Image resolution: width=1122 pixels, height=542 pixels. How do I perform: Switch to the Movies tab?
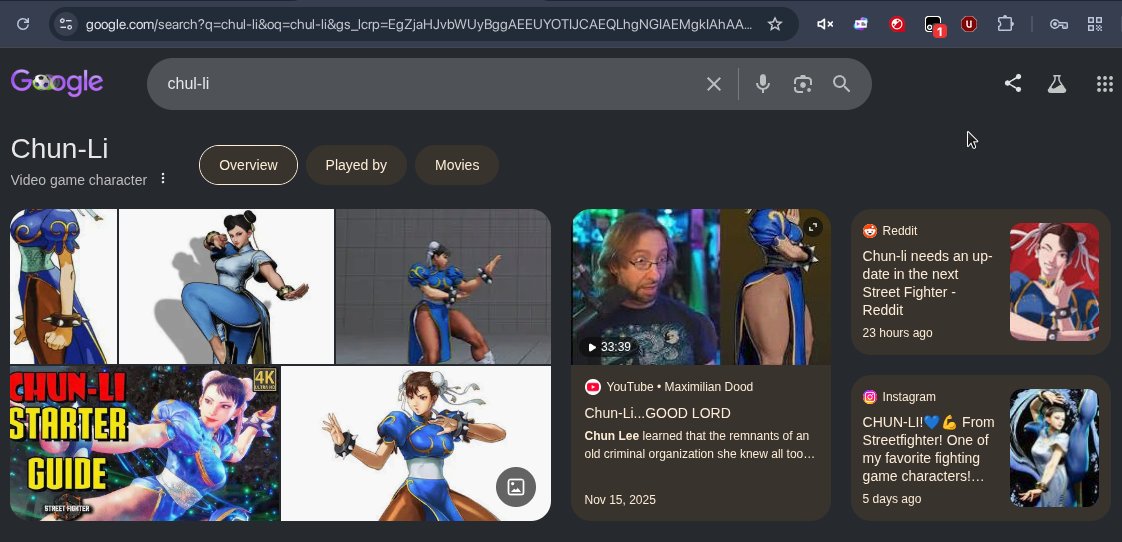click(457, 165)
